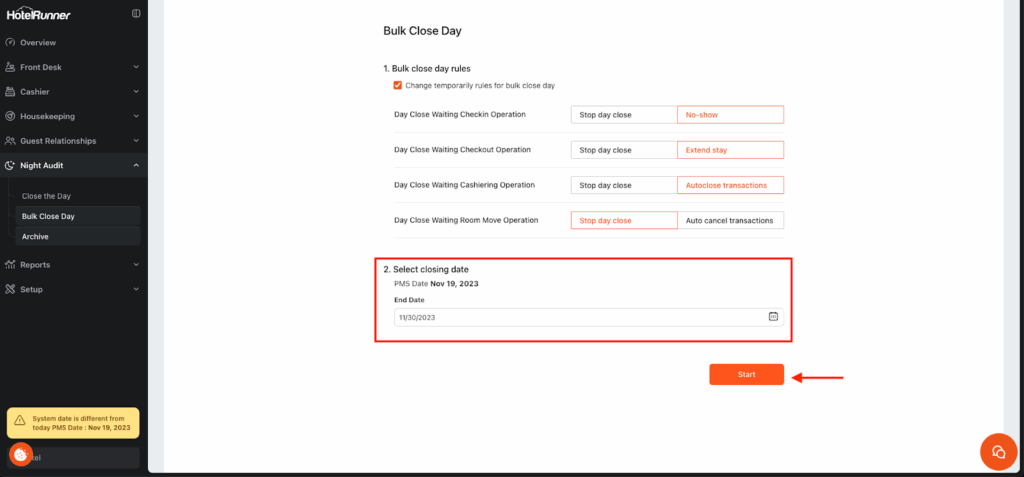Screen dimensions: 1024x477
Task: Expand the Front Desk menu
Action: [135, 67]
